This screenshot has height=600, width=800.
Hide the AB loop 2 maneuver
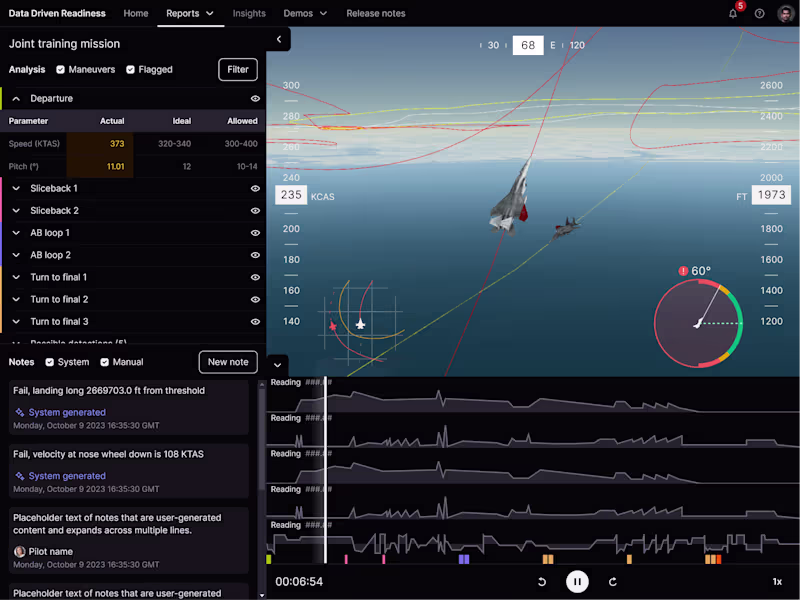(255, 255)
